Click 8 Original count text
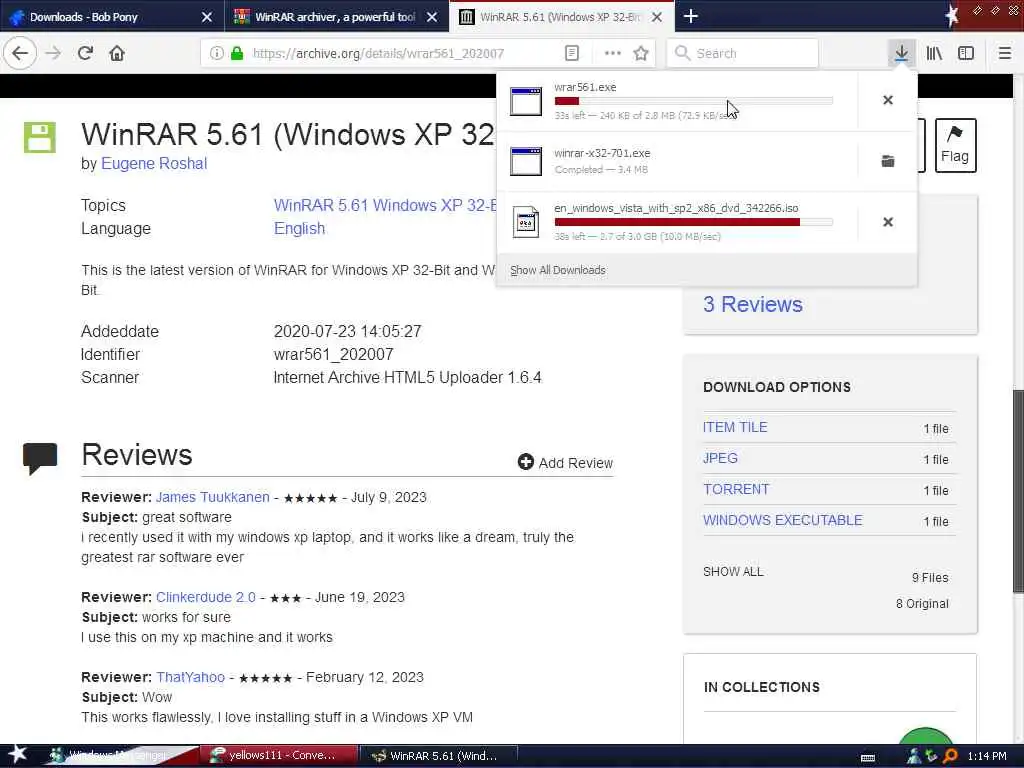 click(922, 603)
